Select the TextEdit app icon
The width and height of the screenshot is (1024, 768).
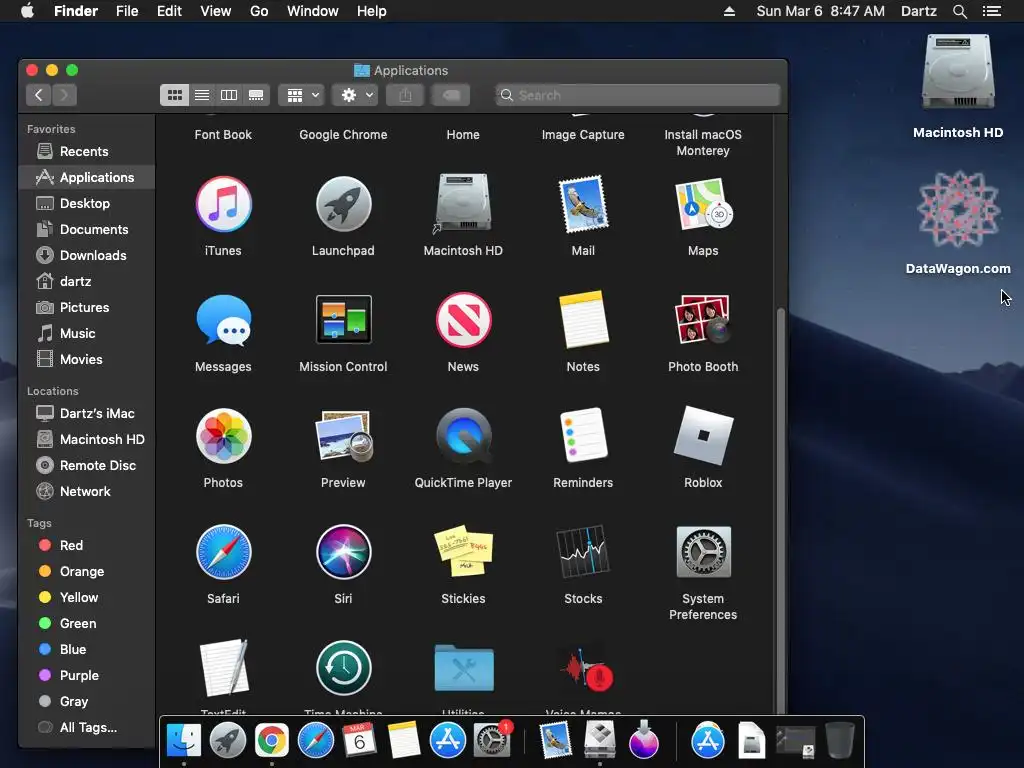pyautogui.click(x=223, y=668)
